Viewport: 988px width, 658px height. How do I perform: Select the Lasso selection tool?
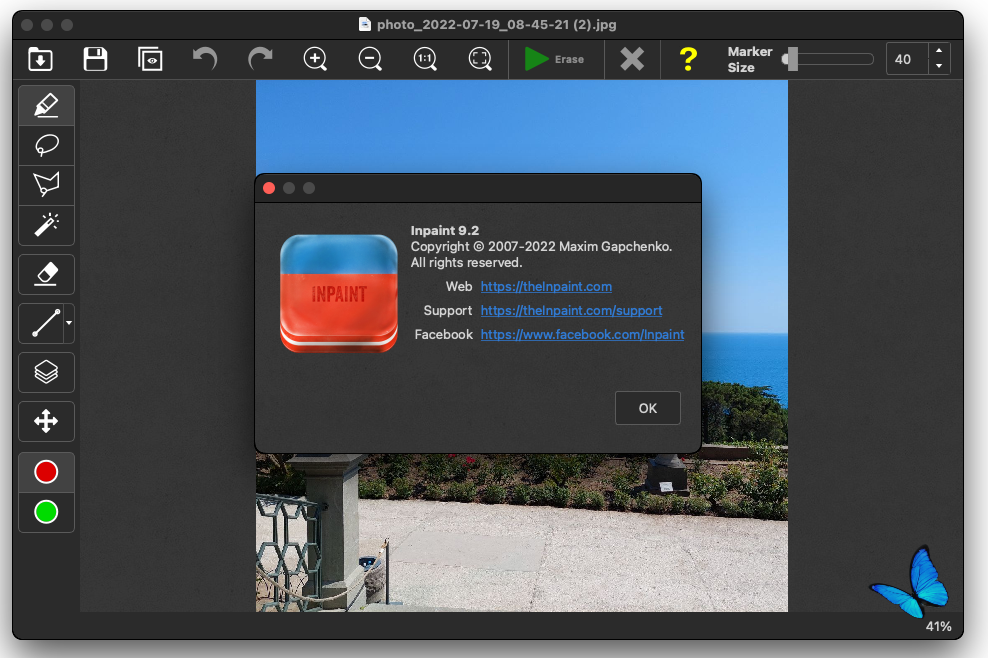click(47, 146)
